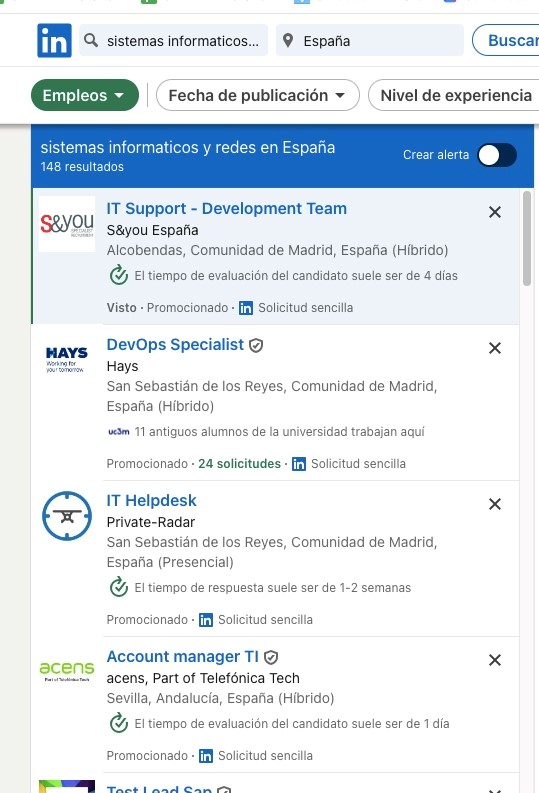The width and height of the screenshot is (539, 793).
Task: Dismiss the Account manager TI job
Action: pyautogui.click(x=495, y=660)
